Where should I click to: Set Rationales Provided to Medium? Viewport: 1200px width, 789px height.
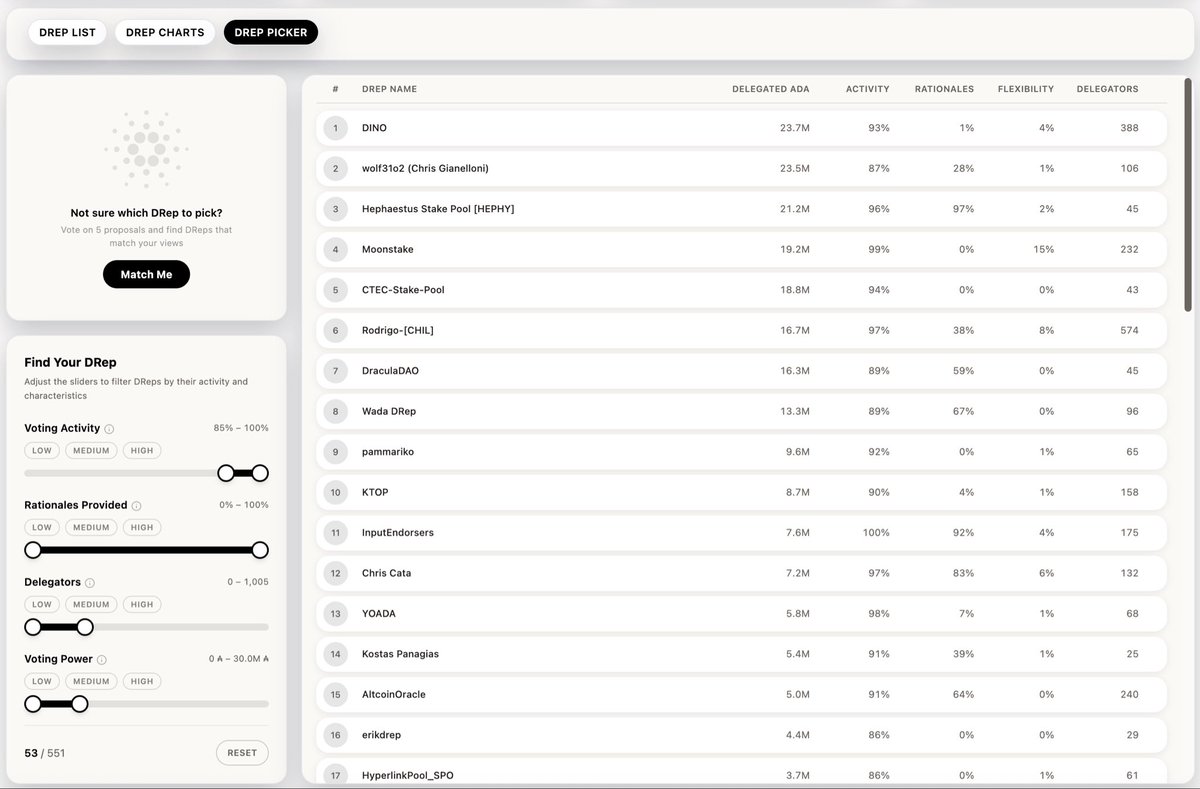click(x=91, y=527)
